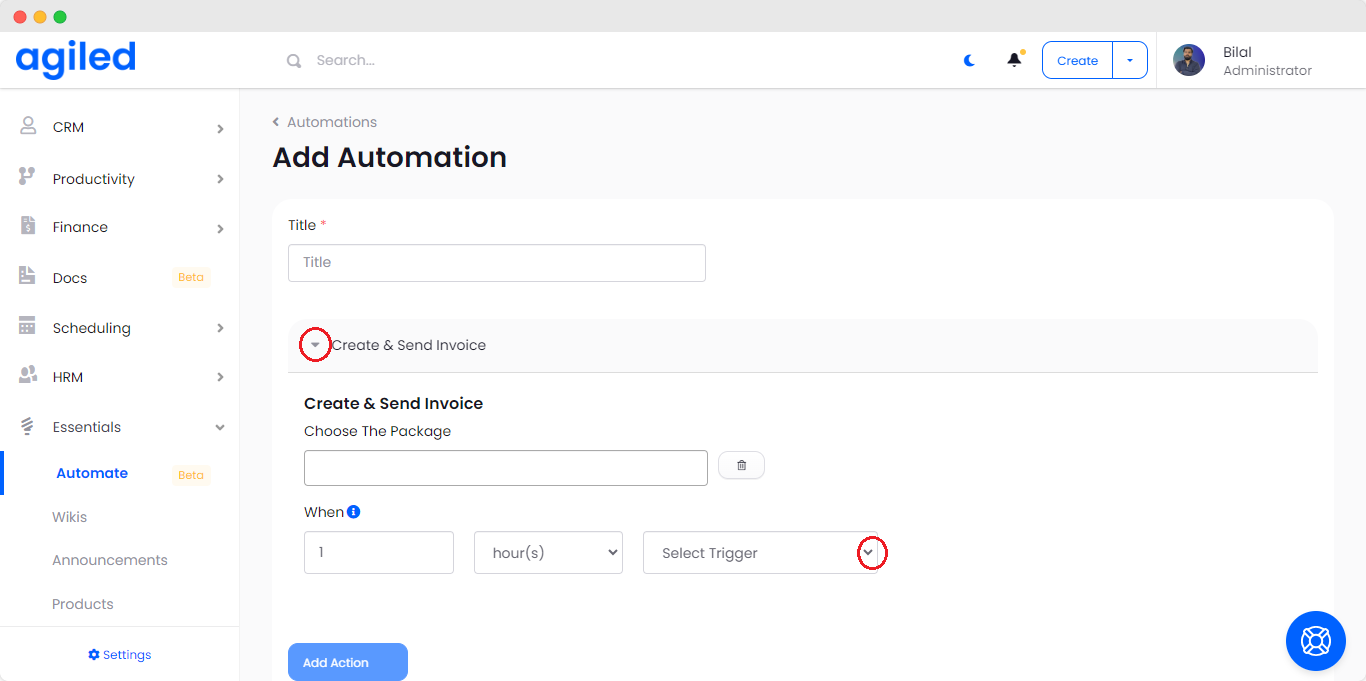Viewport: 1366px width, 681px height.
Task: Expand the CRM menu
Action: click(x=120, y=128)
